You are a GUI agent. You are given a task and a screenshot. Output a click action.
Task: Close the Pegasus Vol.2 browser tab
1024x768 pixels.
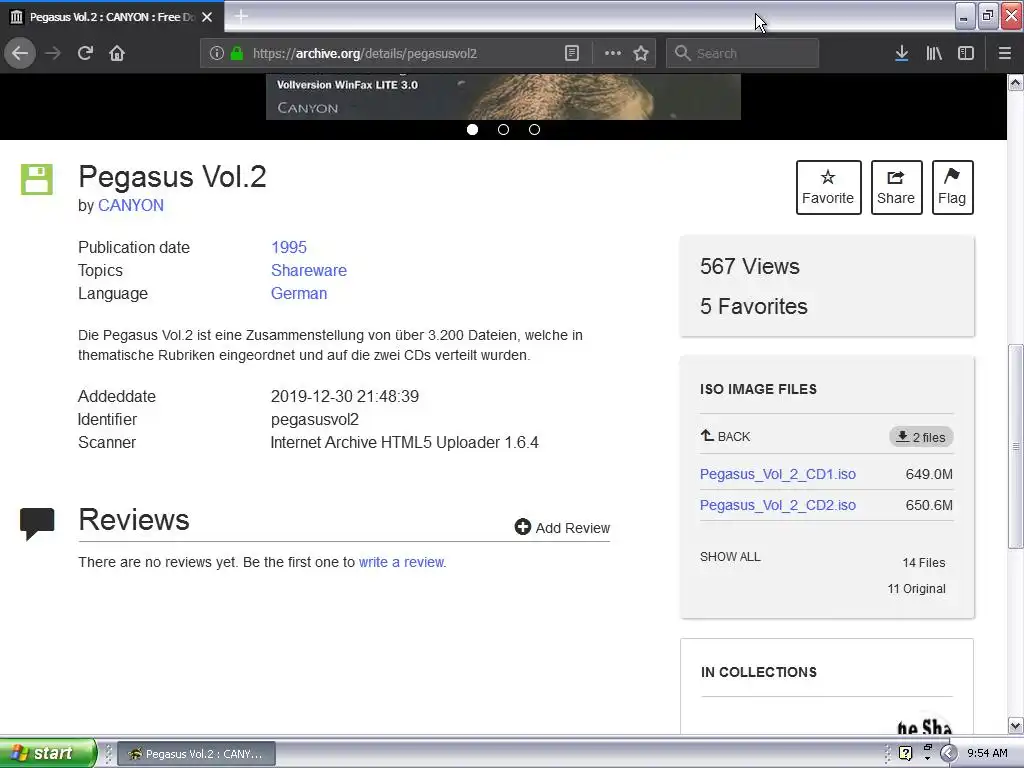207,17
